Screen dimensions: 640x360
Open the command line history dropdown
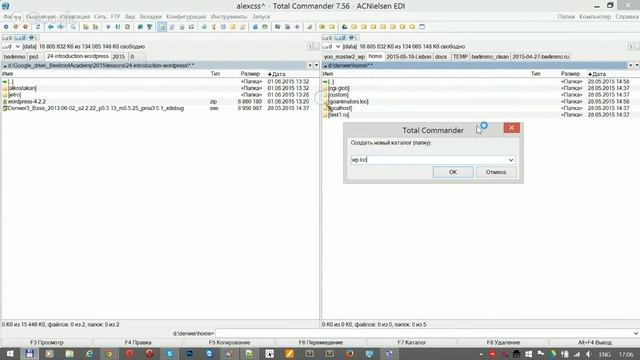coord(636,333)
